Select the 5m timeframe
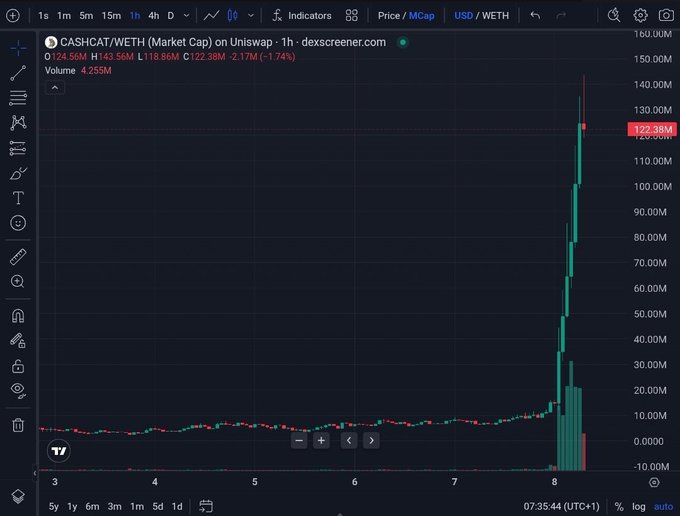Viewport: 680px width, 516px height. click(x=86, y=16)
